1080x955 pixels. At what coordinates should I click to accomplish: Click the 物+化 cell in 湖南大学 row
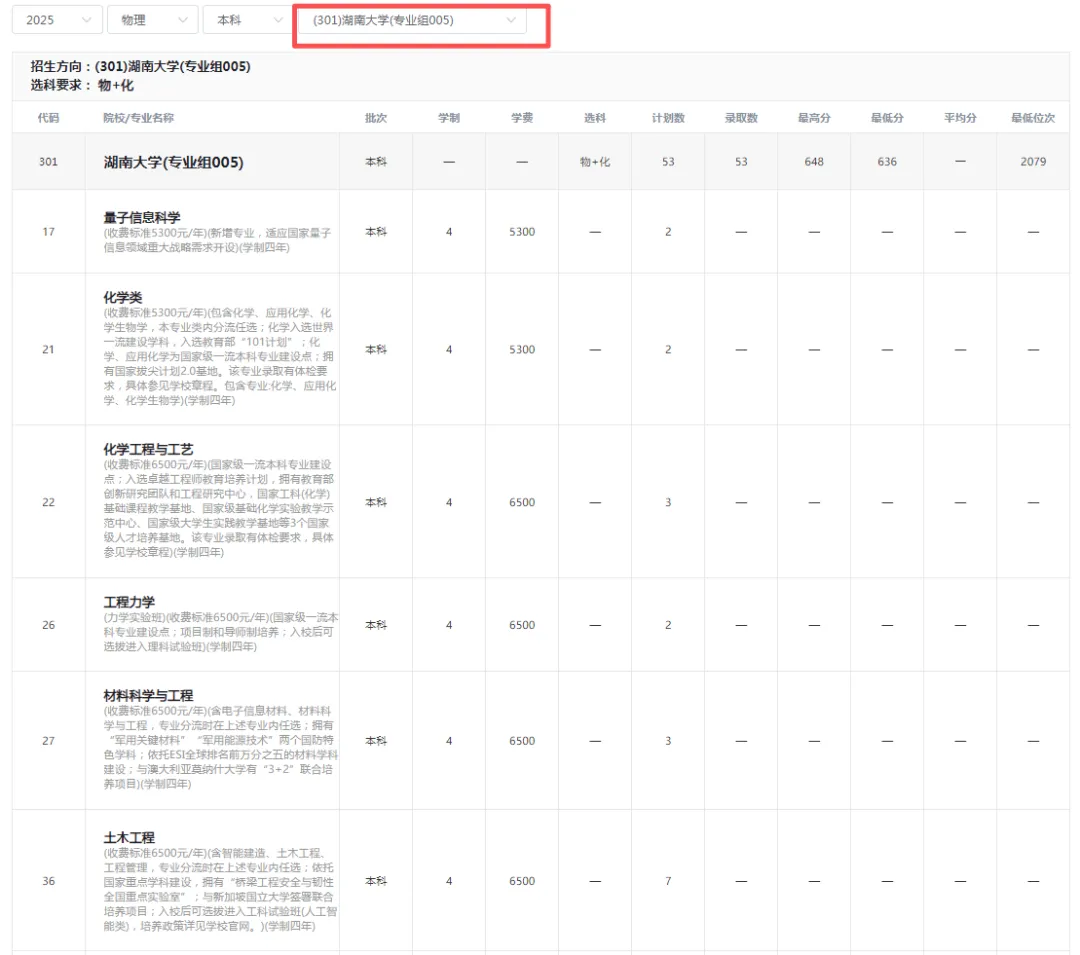(595, 162)
